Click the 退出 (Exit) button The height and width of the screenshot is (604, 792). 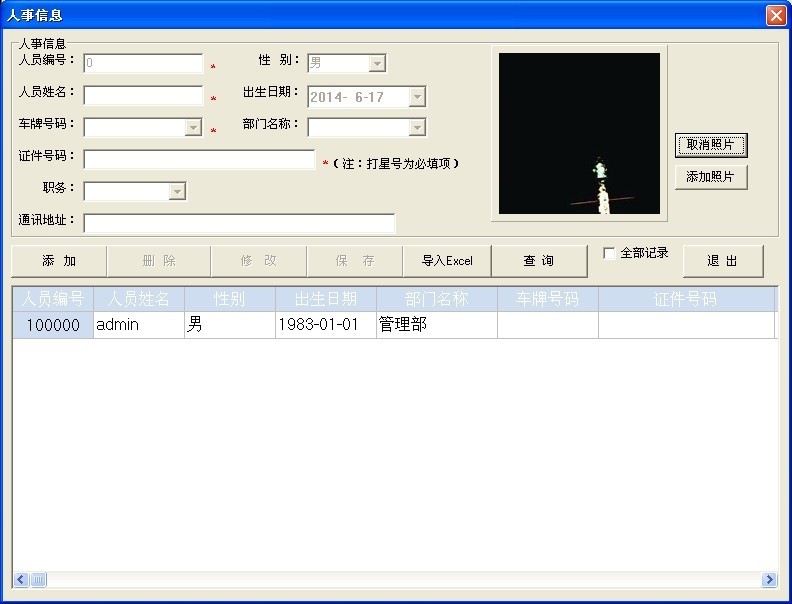pyautogui.click(x=722, y=261)
